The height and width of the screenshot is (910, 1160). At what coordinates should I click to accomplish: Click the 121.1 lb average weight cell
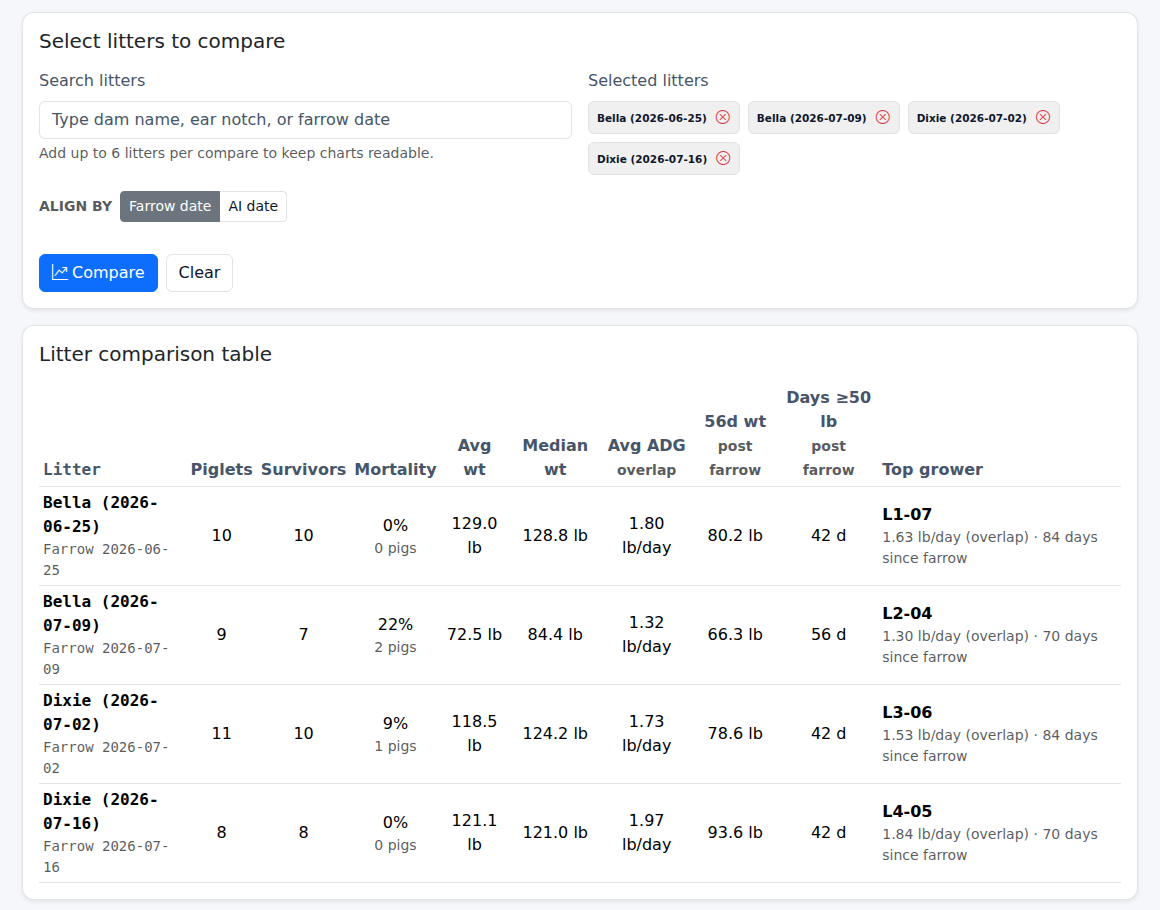point(474,833)
